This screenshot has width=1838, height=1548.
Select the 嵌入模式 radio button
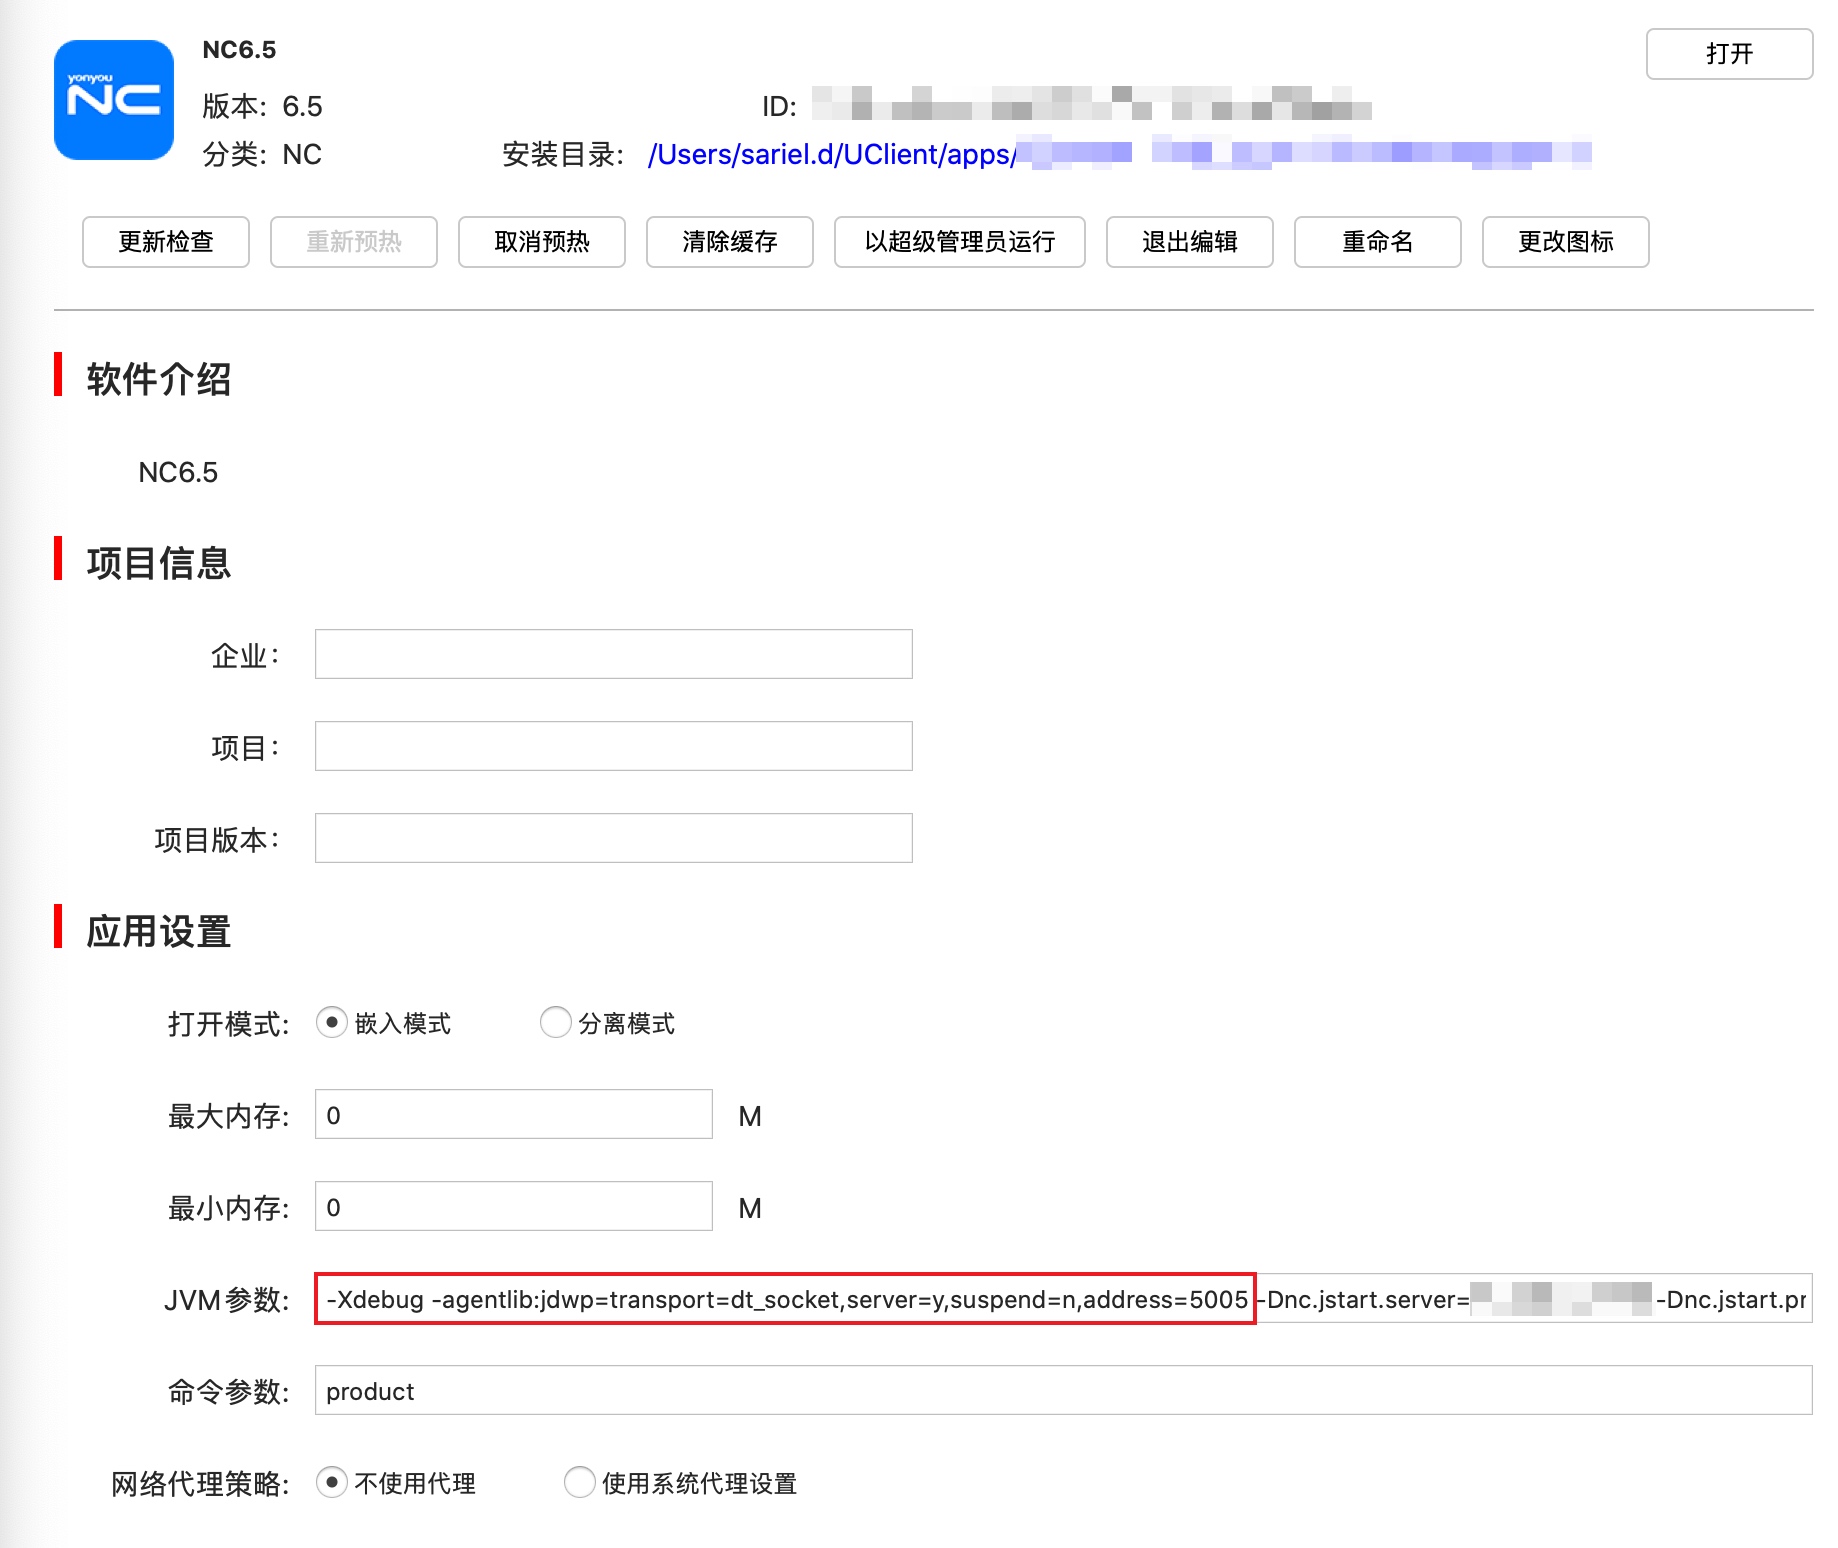pos(332,1022)
